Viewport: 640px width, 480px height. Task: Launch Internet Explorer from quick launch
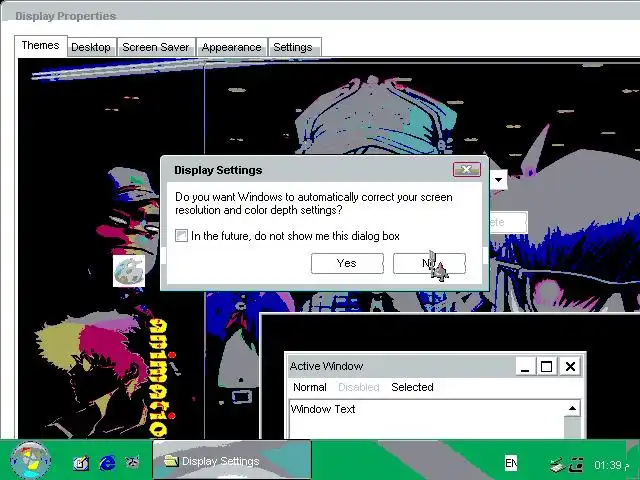click(107, 463)
